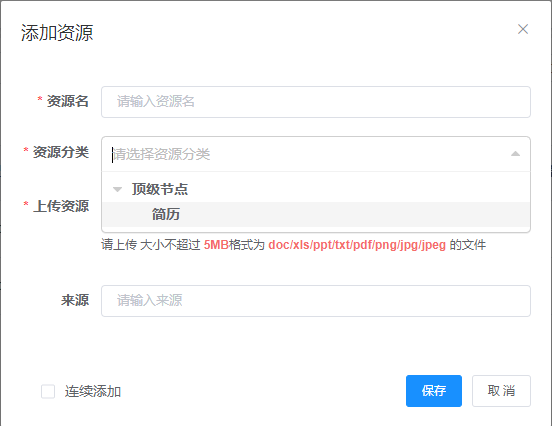
Task: Click the red doc/xls/ppt file formats text
Action: [x=357, y=245]
